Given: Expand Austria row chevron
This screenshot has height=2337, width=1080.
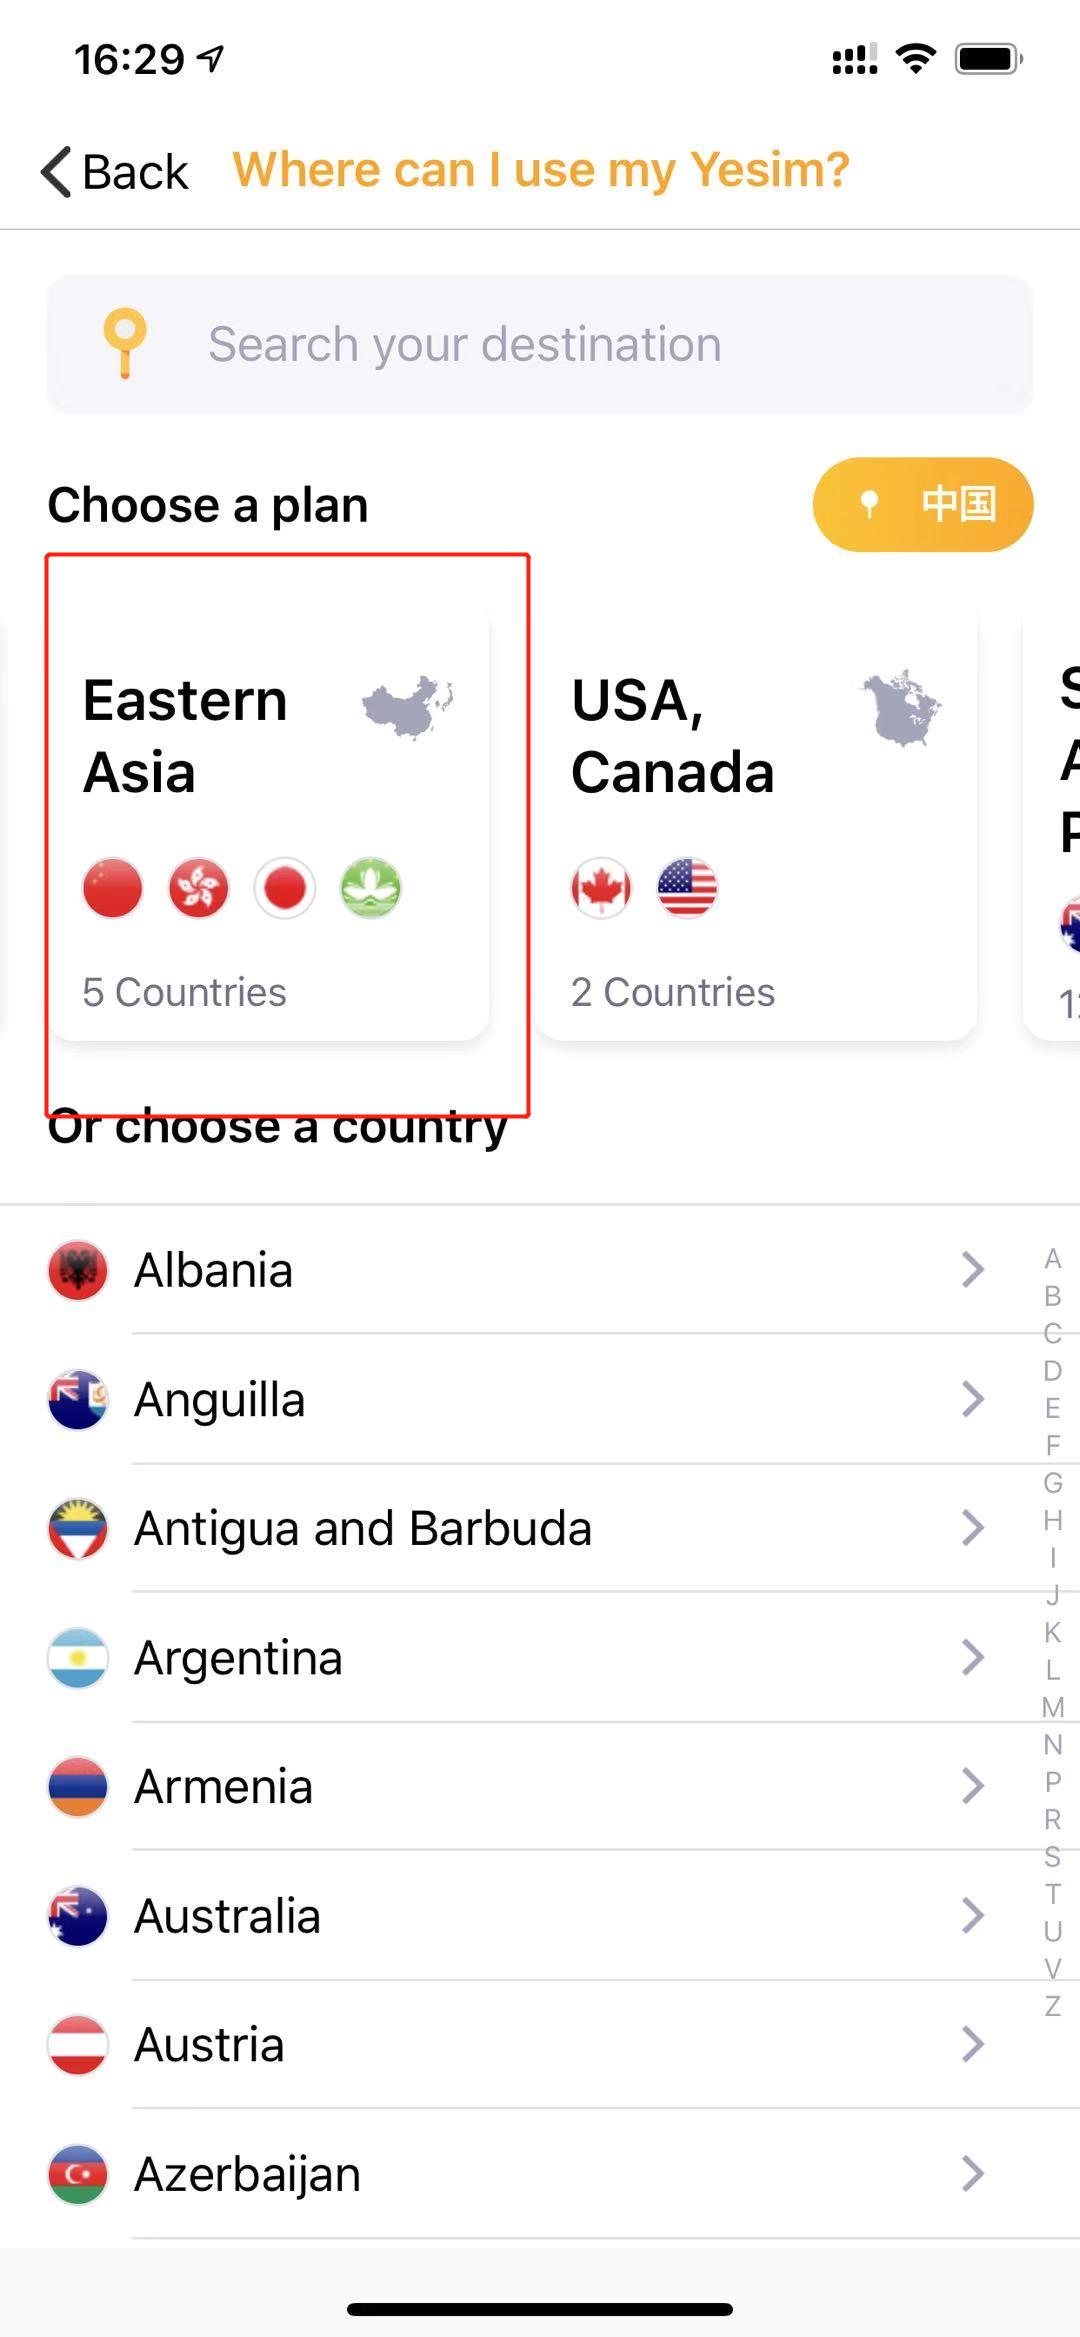Looking at the screenshot, I should [x=972, y=2044].
